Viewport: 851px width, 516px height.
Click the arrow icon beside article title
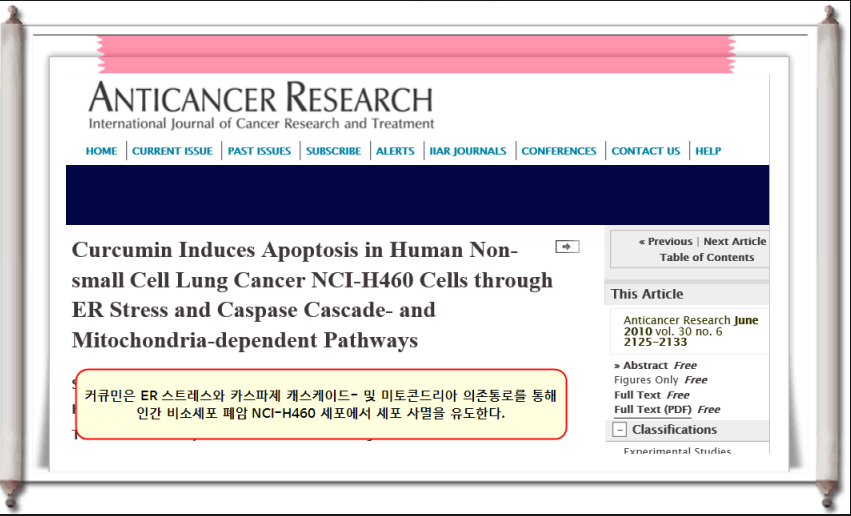click(x=567, y=246)
